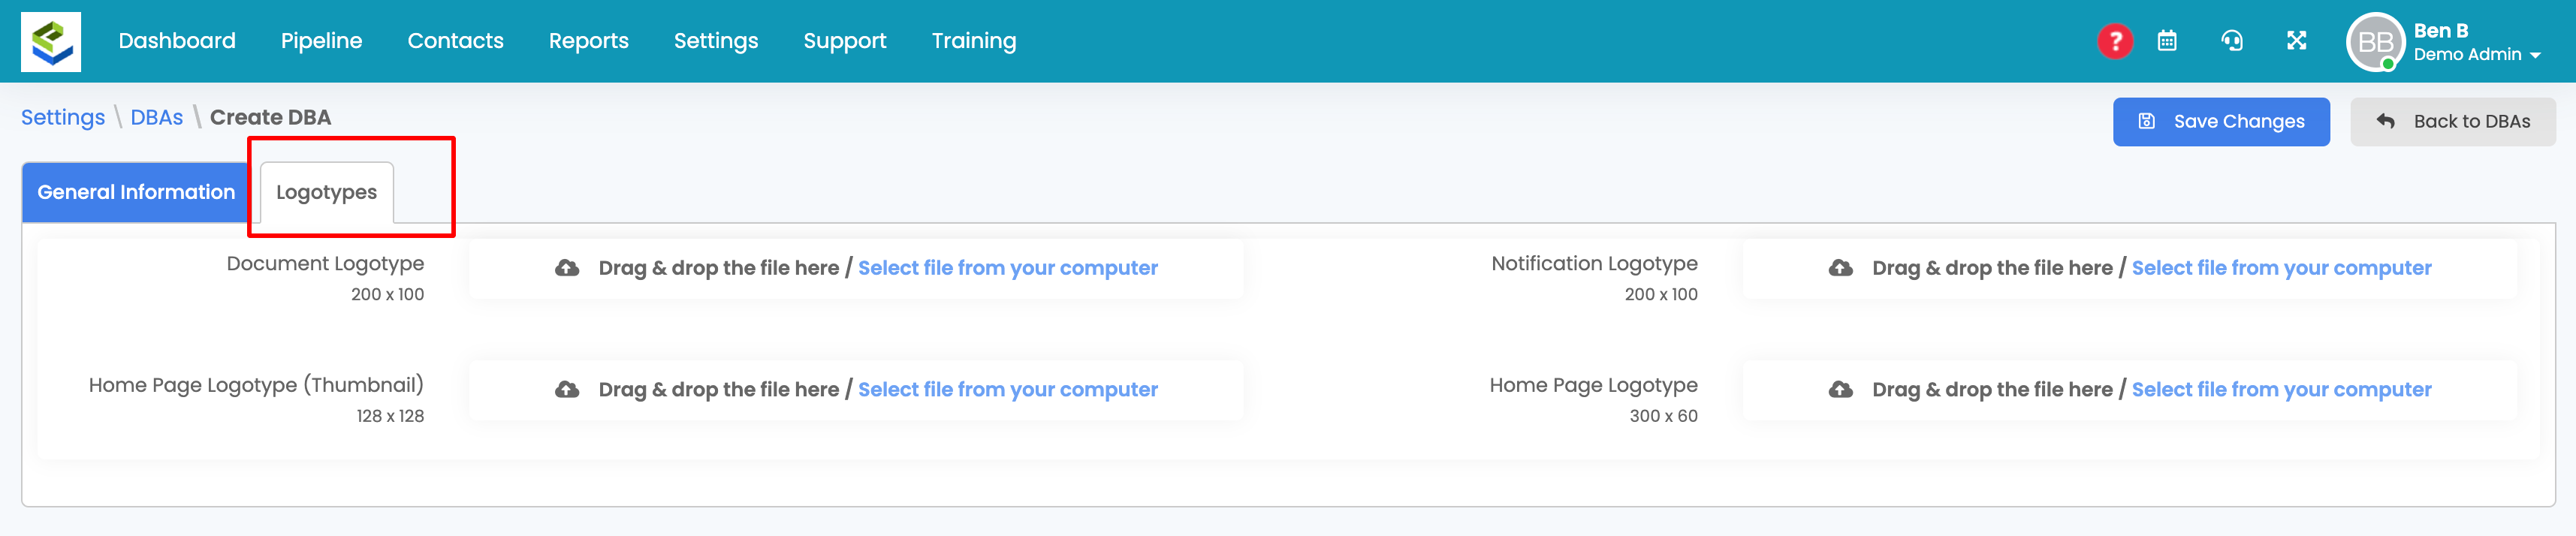Click the Document Logotype upload cloud icon
This screenshot has width=2576, height=536.
[x=567, y=268]
